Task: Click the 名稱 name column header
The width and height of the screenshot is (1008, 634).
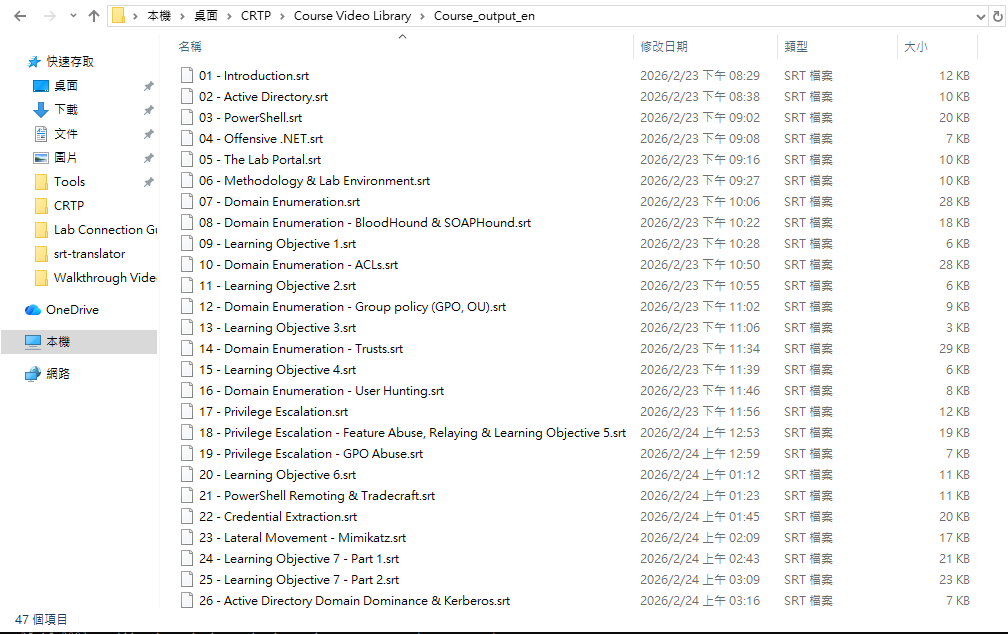Action: point(190,47)
